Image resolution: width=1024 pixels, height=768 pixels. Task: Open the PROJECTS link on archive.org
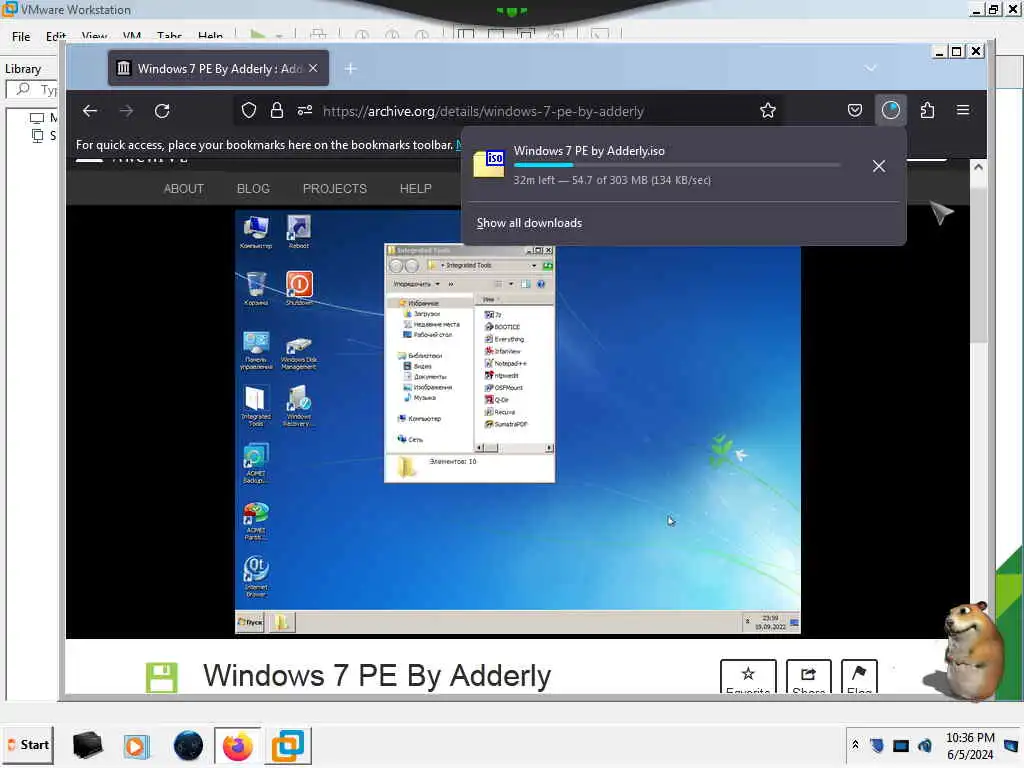coord(334,189)
